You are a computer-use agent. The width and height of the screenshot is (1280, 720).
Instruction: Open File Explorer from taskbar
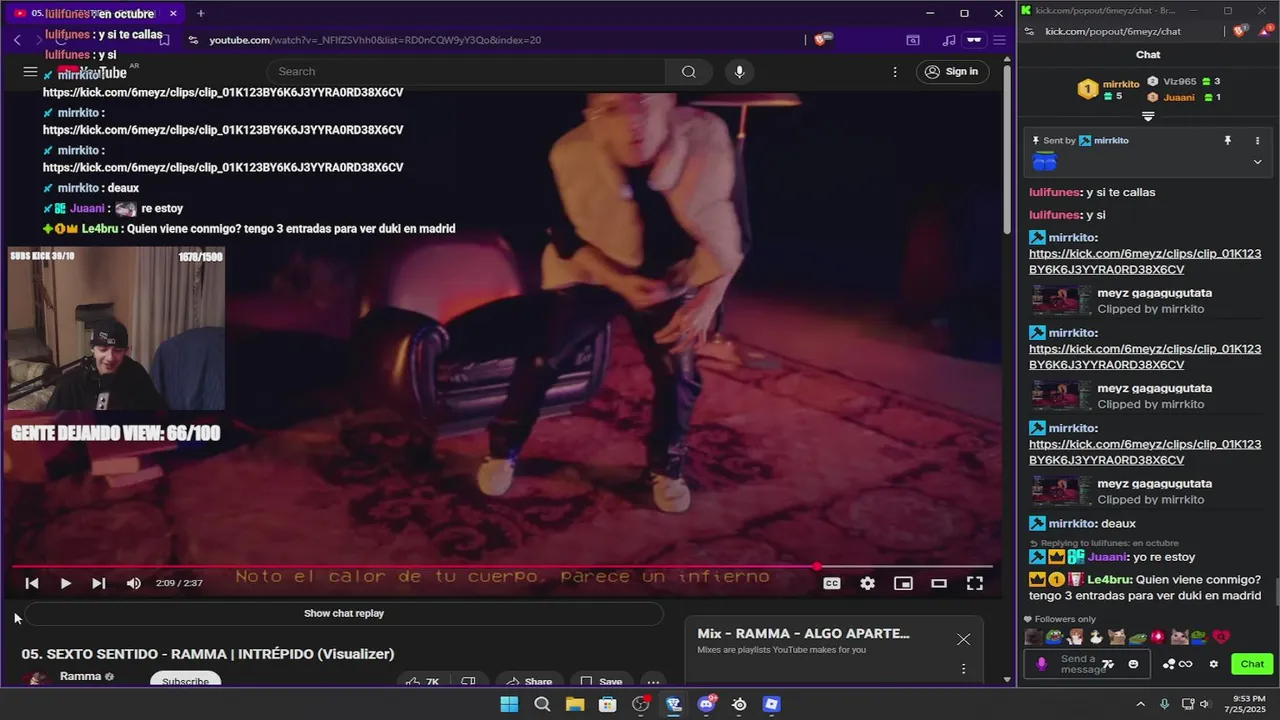point(575,704)
